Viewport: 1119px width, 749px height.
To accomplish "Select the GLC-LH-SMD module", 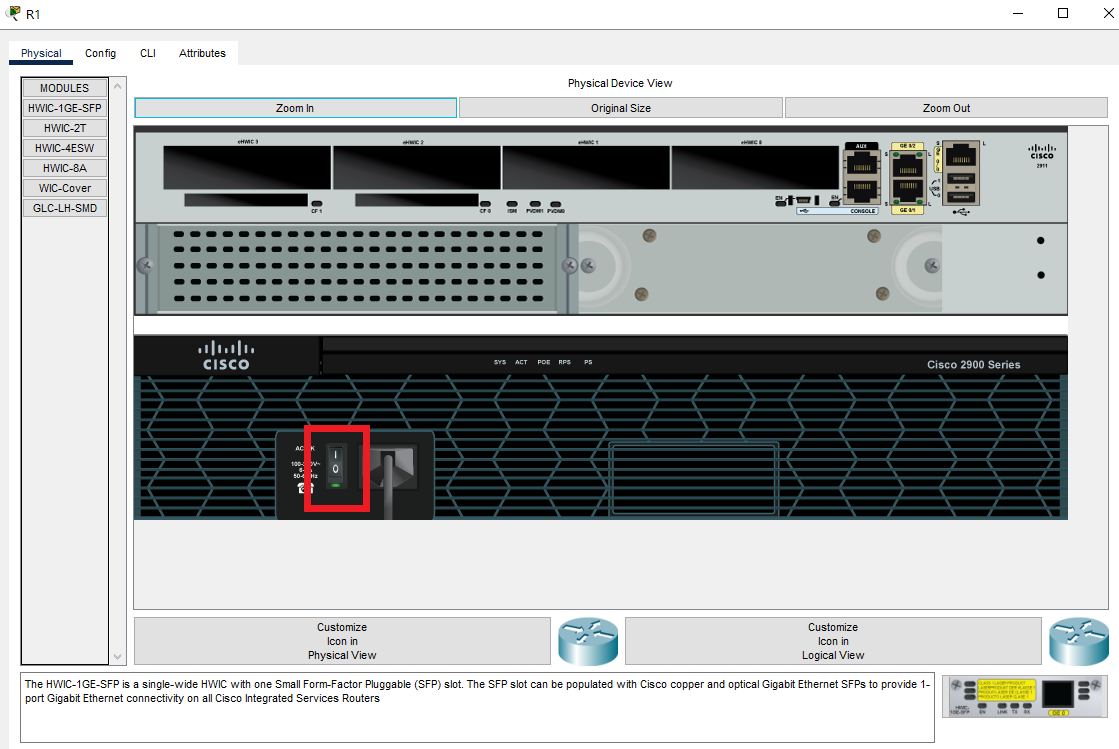I will tap(64, 208).
